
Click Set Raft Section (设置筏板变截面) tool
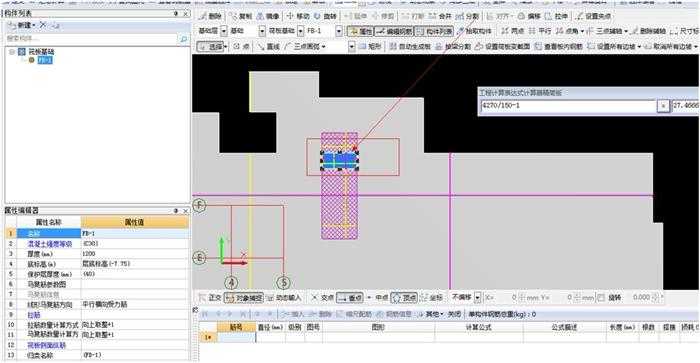(x=503, y=46)
